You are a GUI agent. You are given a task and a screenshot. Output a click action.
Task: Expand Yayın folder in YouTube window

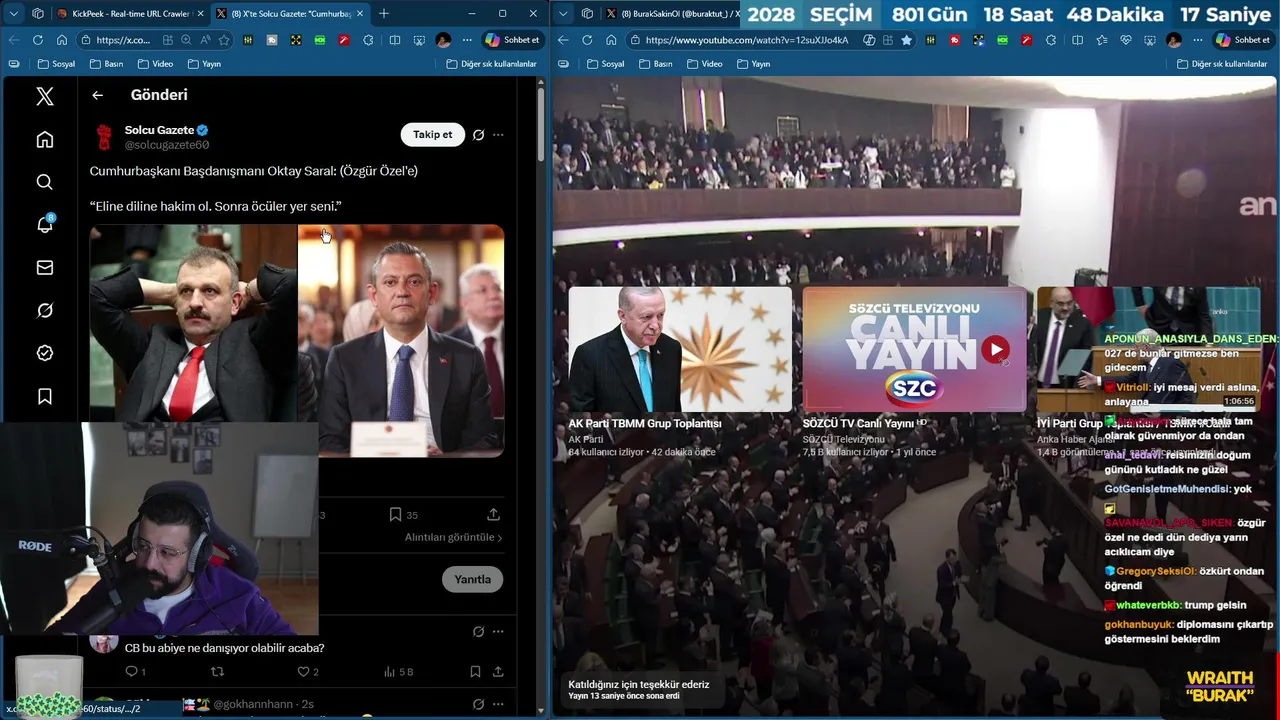pyautogui.click(x=753, y=64)
